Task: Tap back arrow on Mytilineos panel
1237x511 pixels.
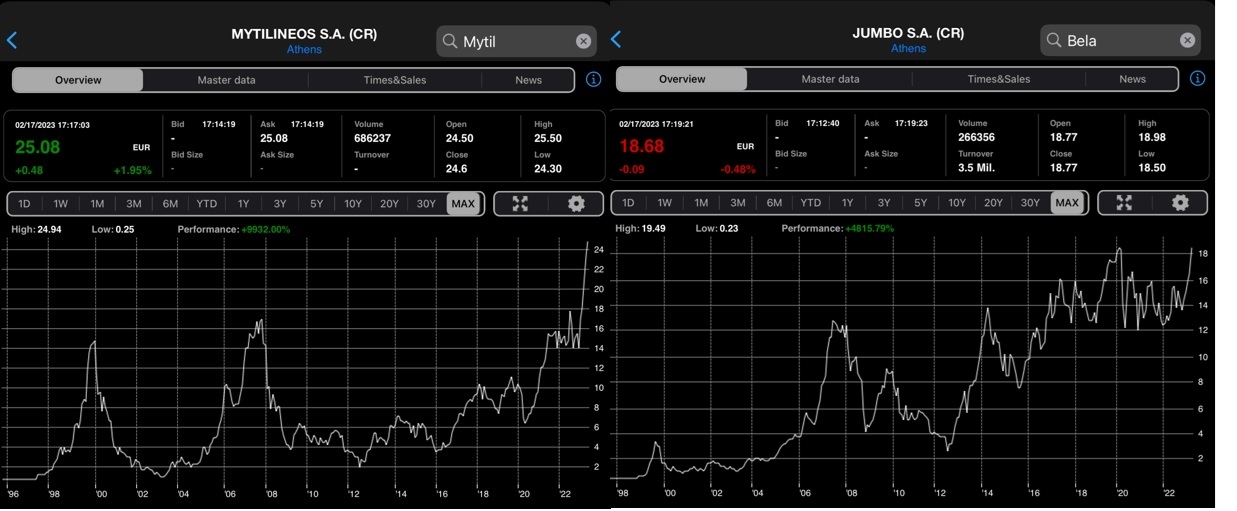Action: [12, 40]
